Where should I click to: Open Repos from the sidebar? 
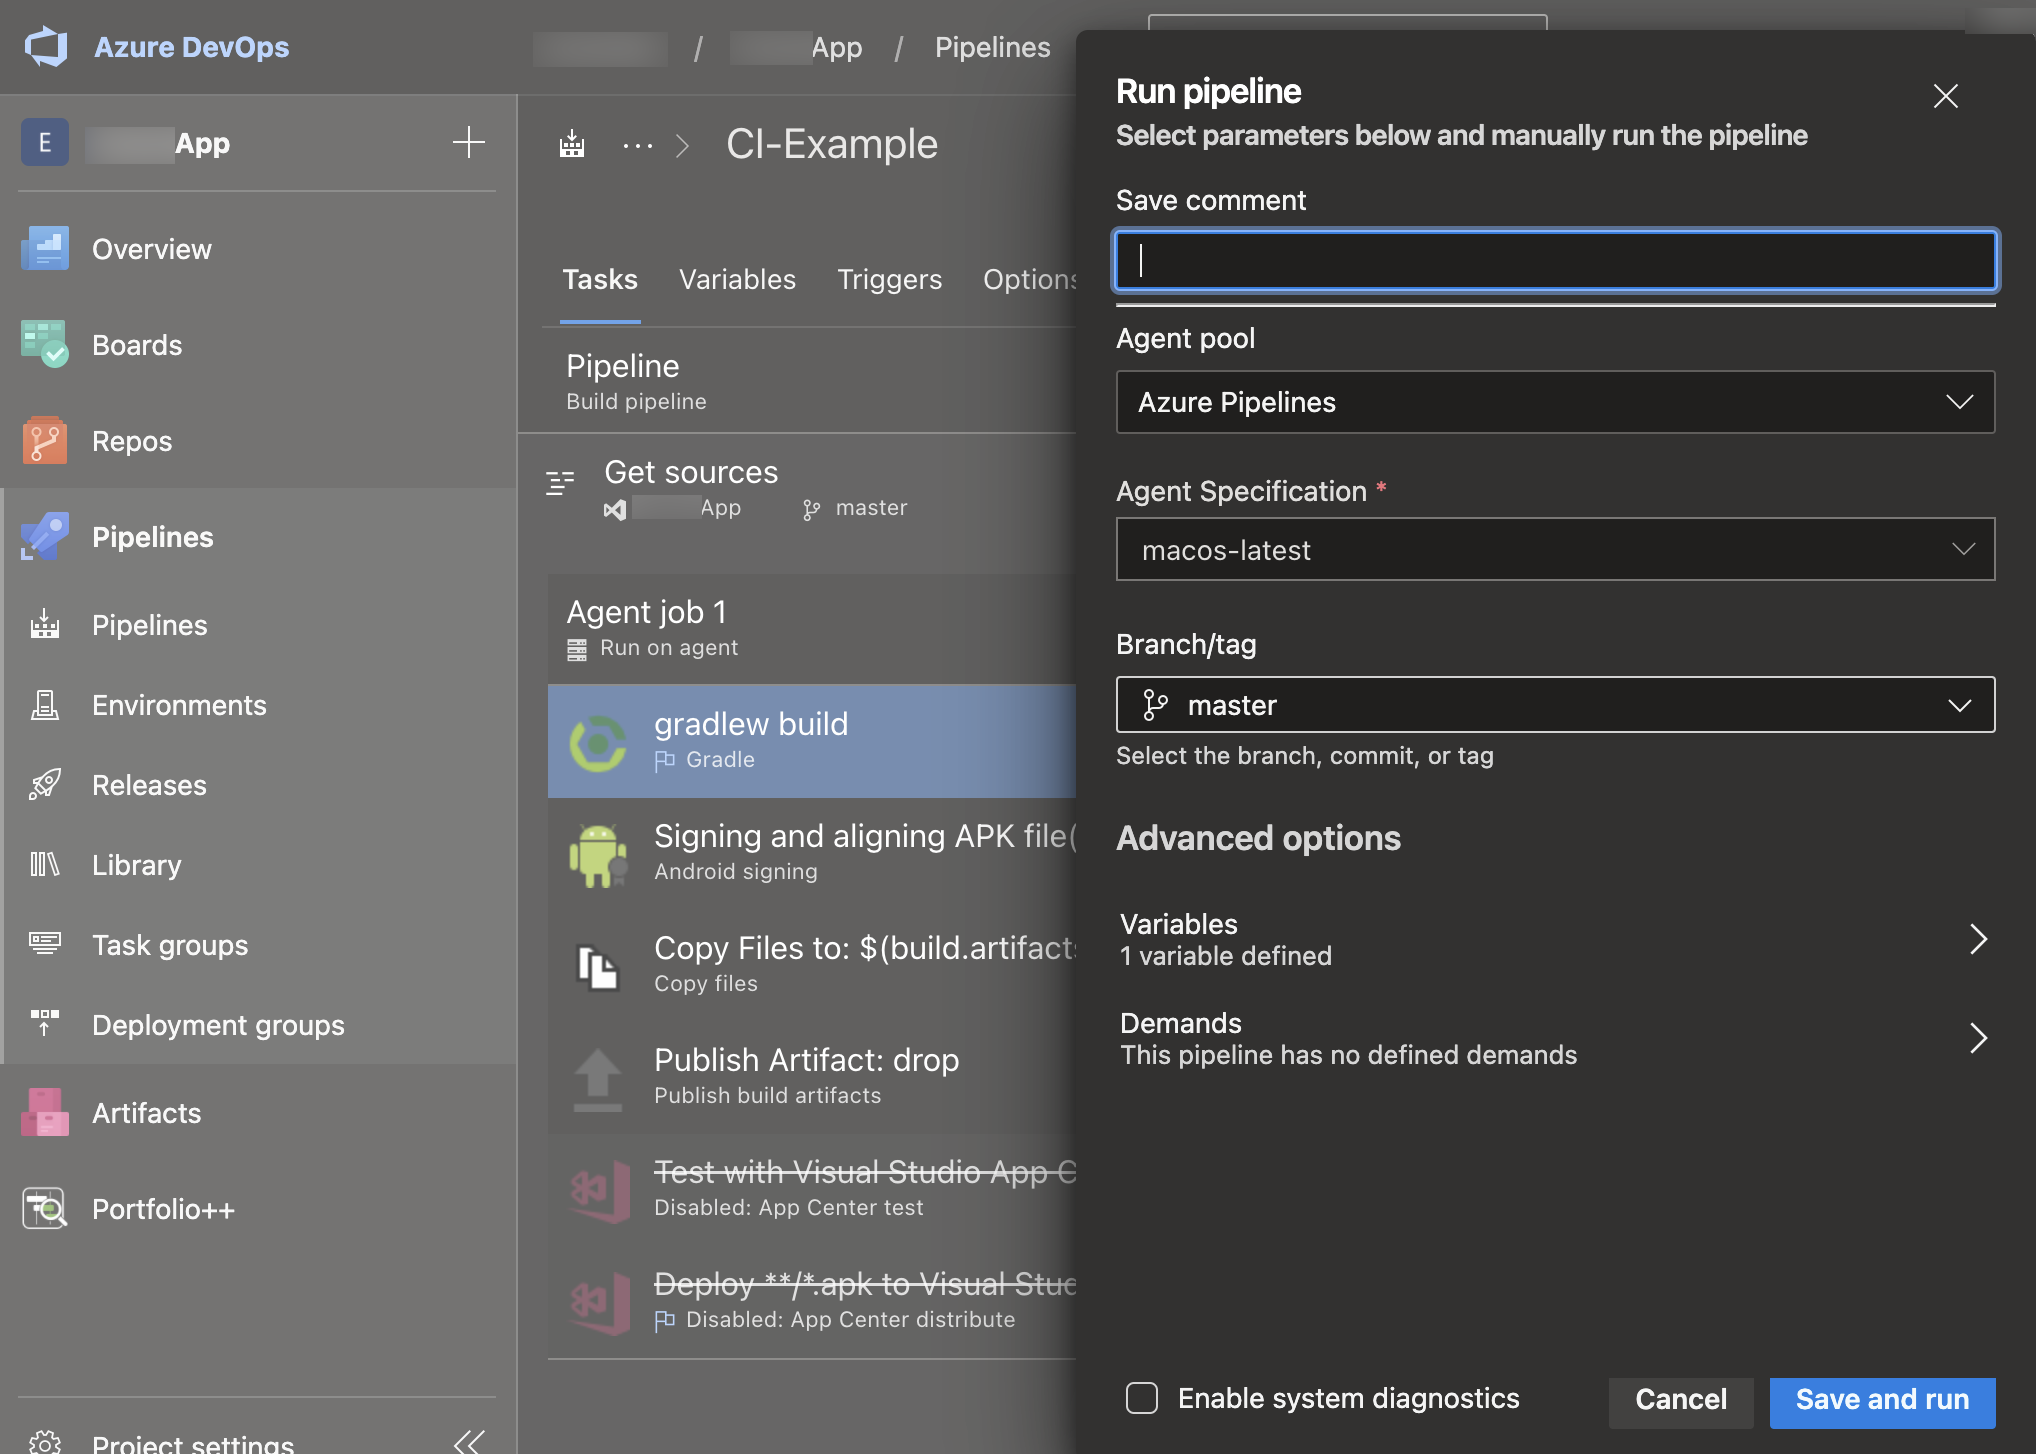131,441
